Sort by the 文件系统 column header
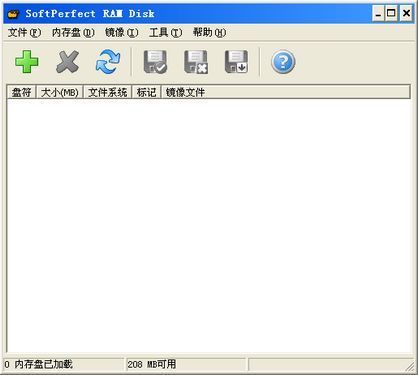Viewport: 418px width, 375px height. 108,92
